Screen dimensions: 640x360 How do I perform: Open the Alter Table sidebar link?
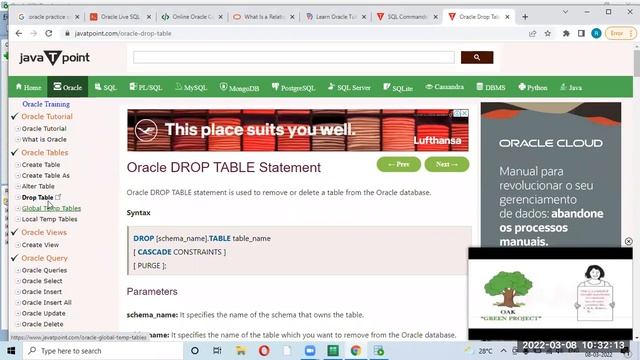(38, 186)
